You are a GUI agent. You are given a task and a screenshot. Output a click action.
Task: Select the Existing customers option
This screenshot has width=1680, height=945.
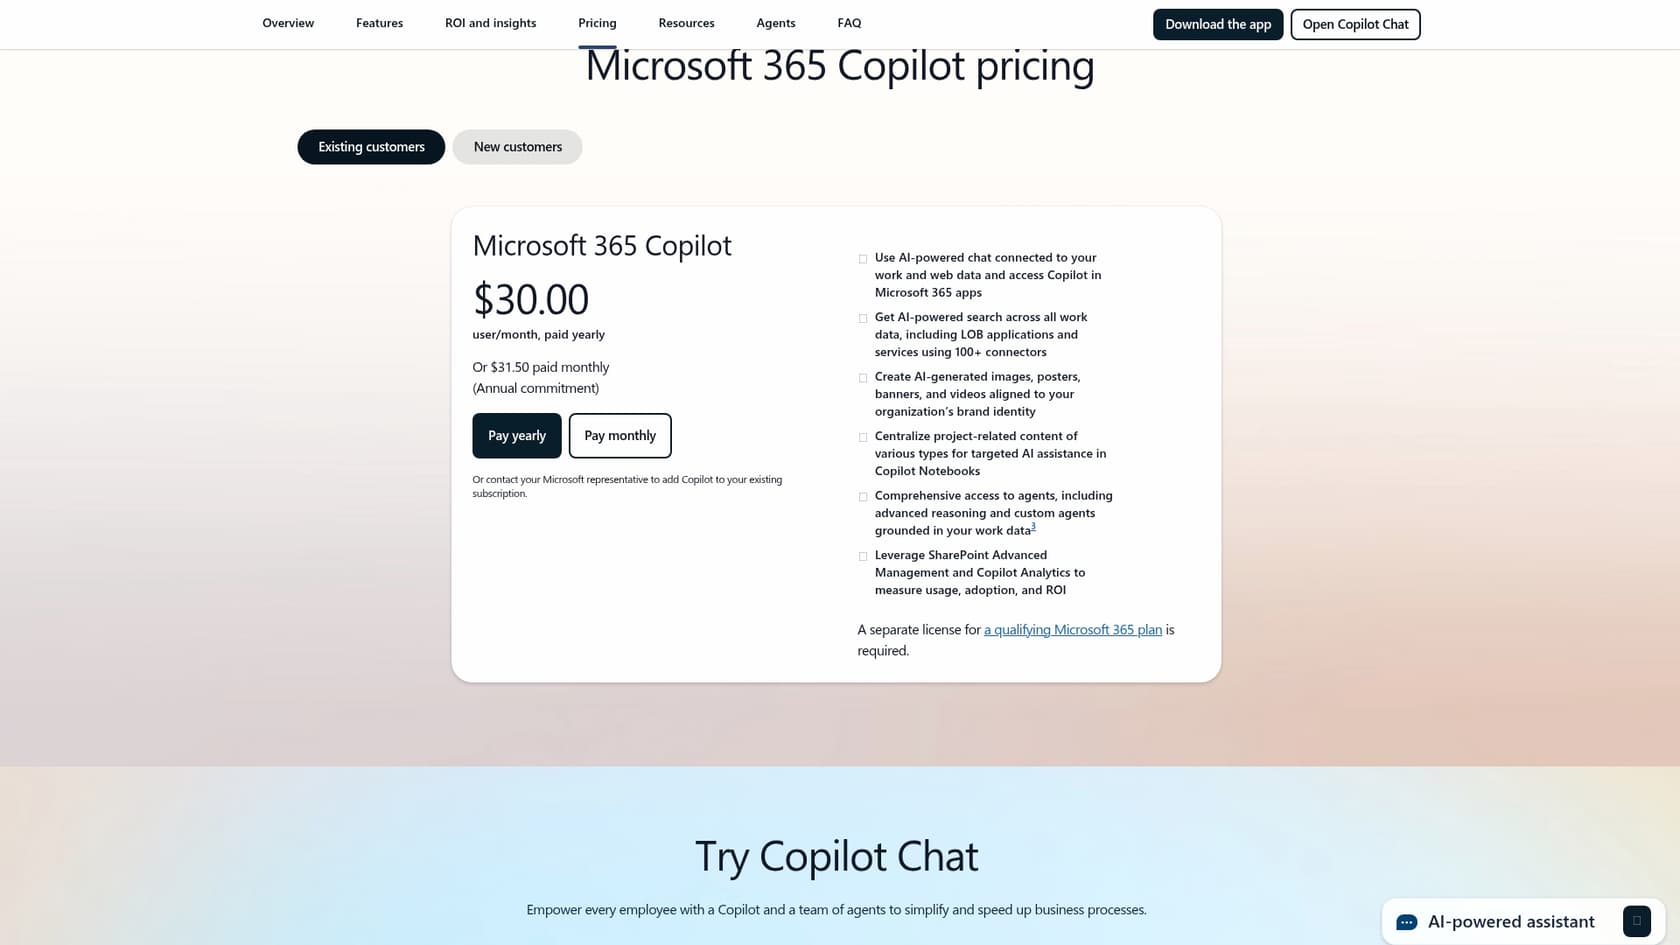(x=370, y=146)
